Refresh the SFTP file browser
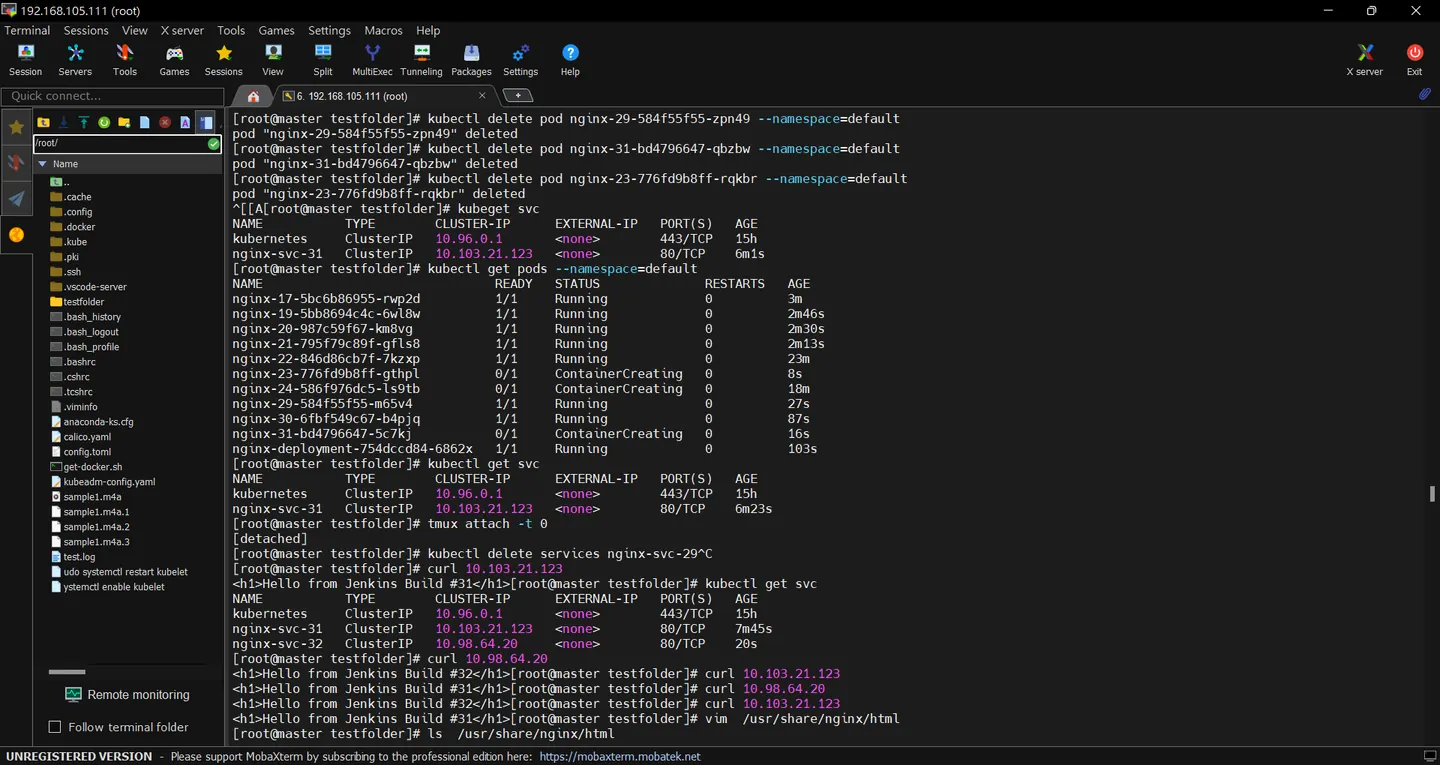The height and width of the screenshot is (765, 1440). click(104, 122)
